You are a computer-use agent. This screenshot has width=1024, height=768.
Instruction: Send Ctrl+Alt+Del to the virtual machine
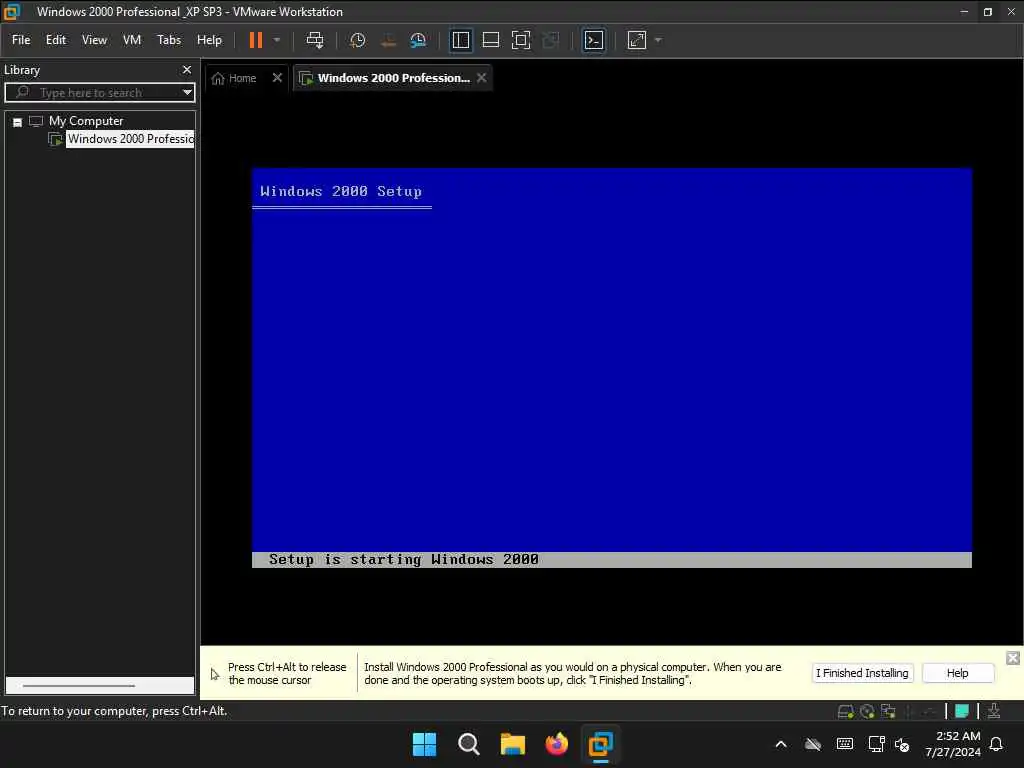coord(315,40)
